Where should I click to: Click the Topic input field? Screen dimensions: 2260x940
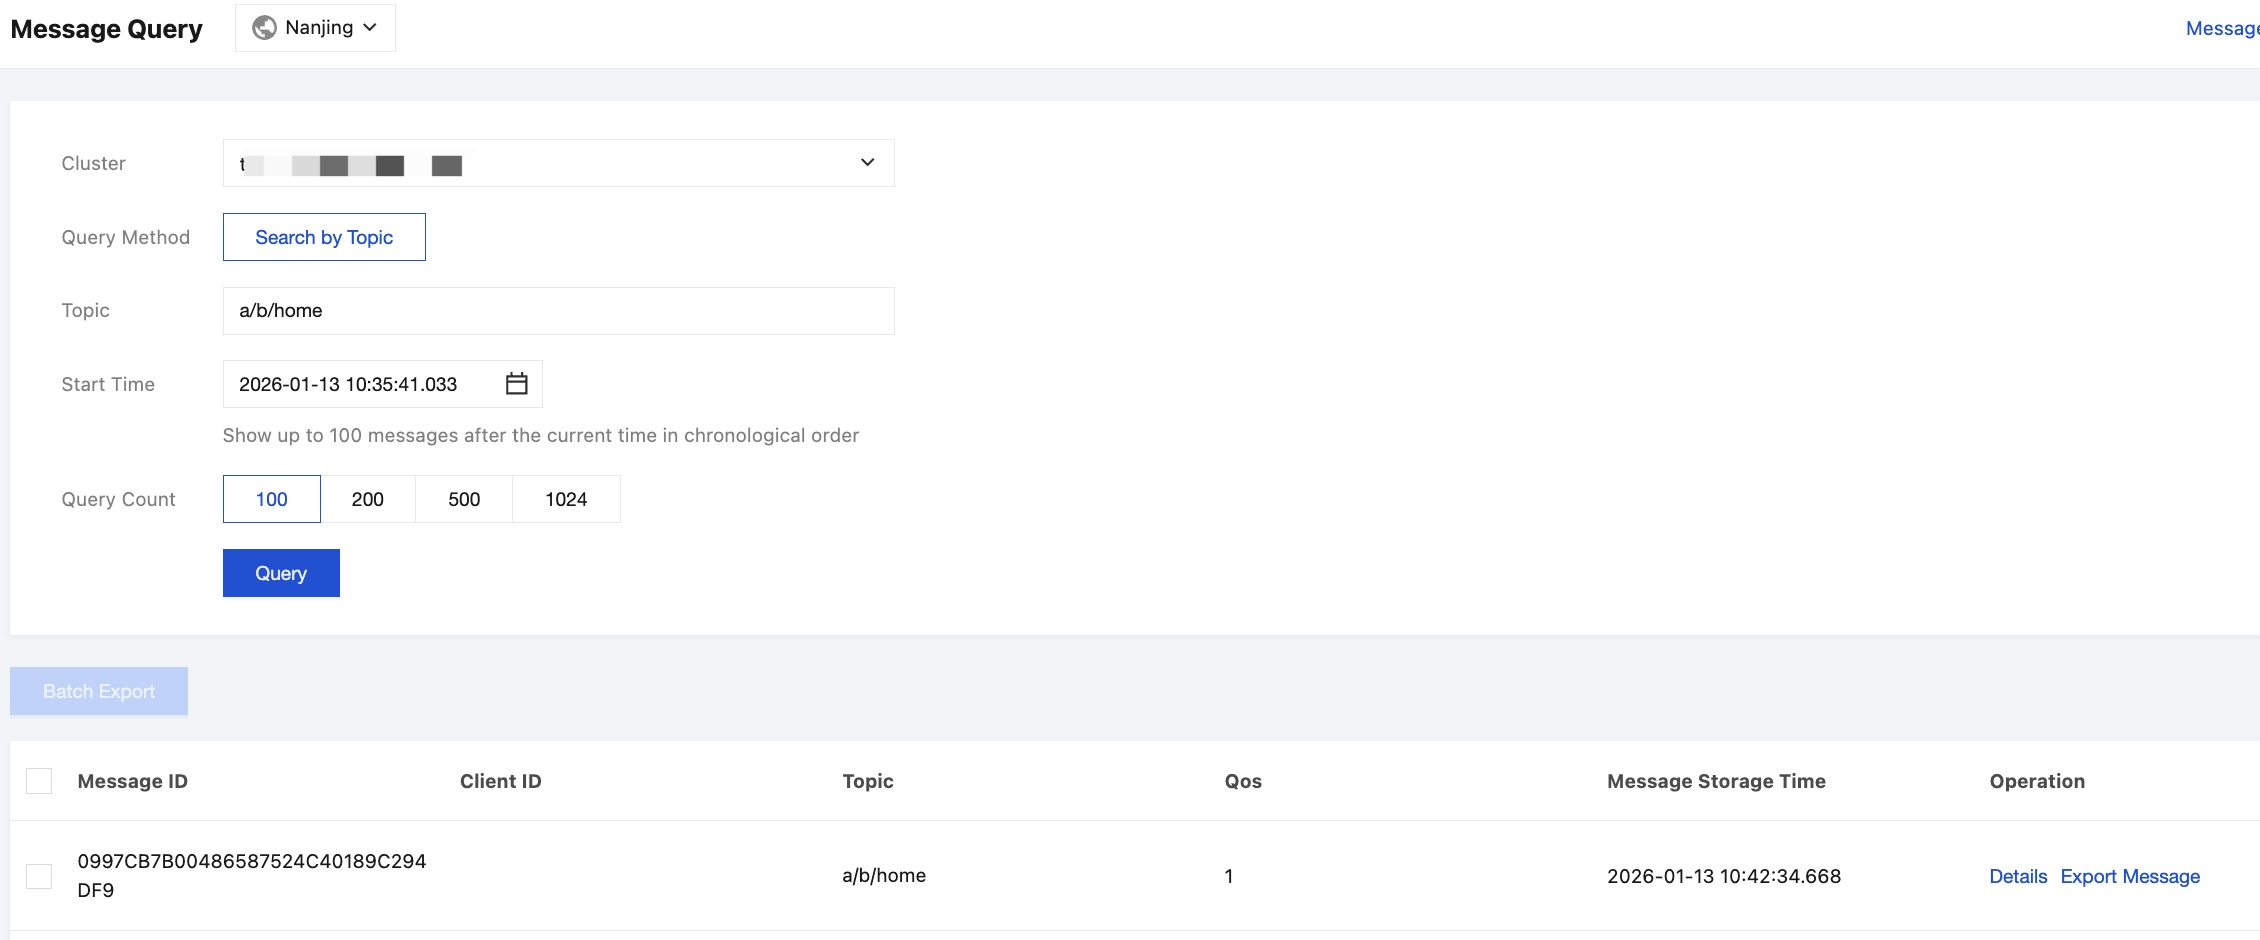click(558, 311)
